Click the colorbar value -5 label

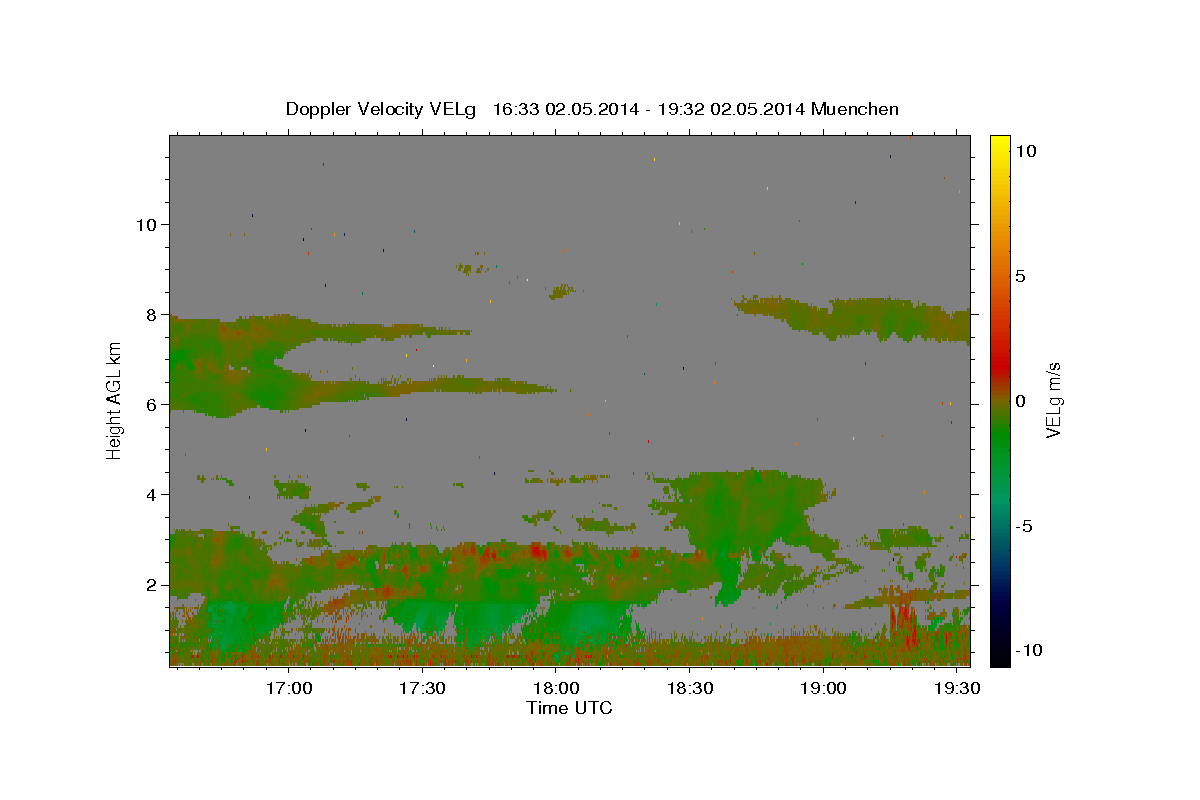1023,526
